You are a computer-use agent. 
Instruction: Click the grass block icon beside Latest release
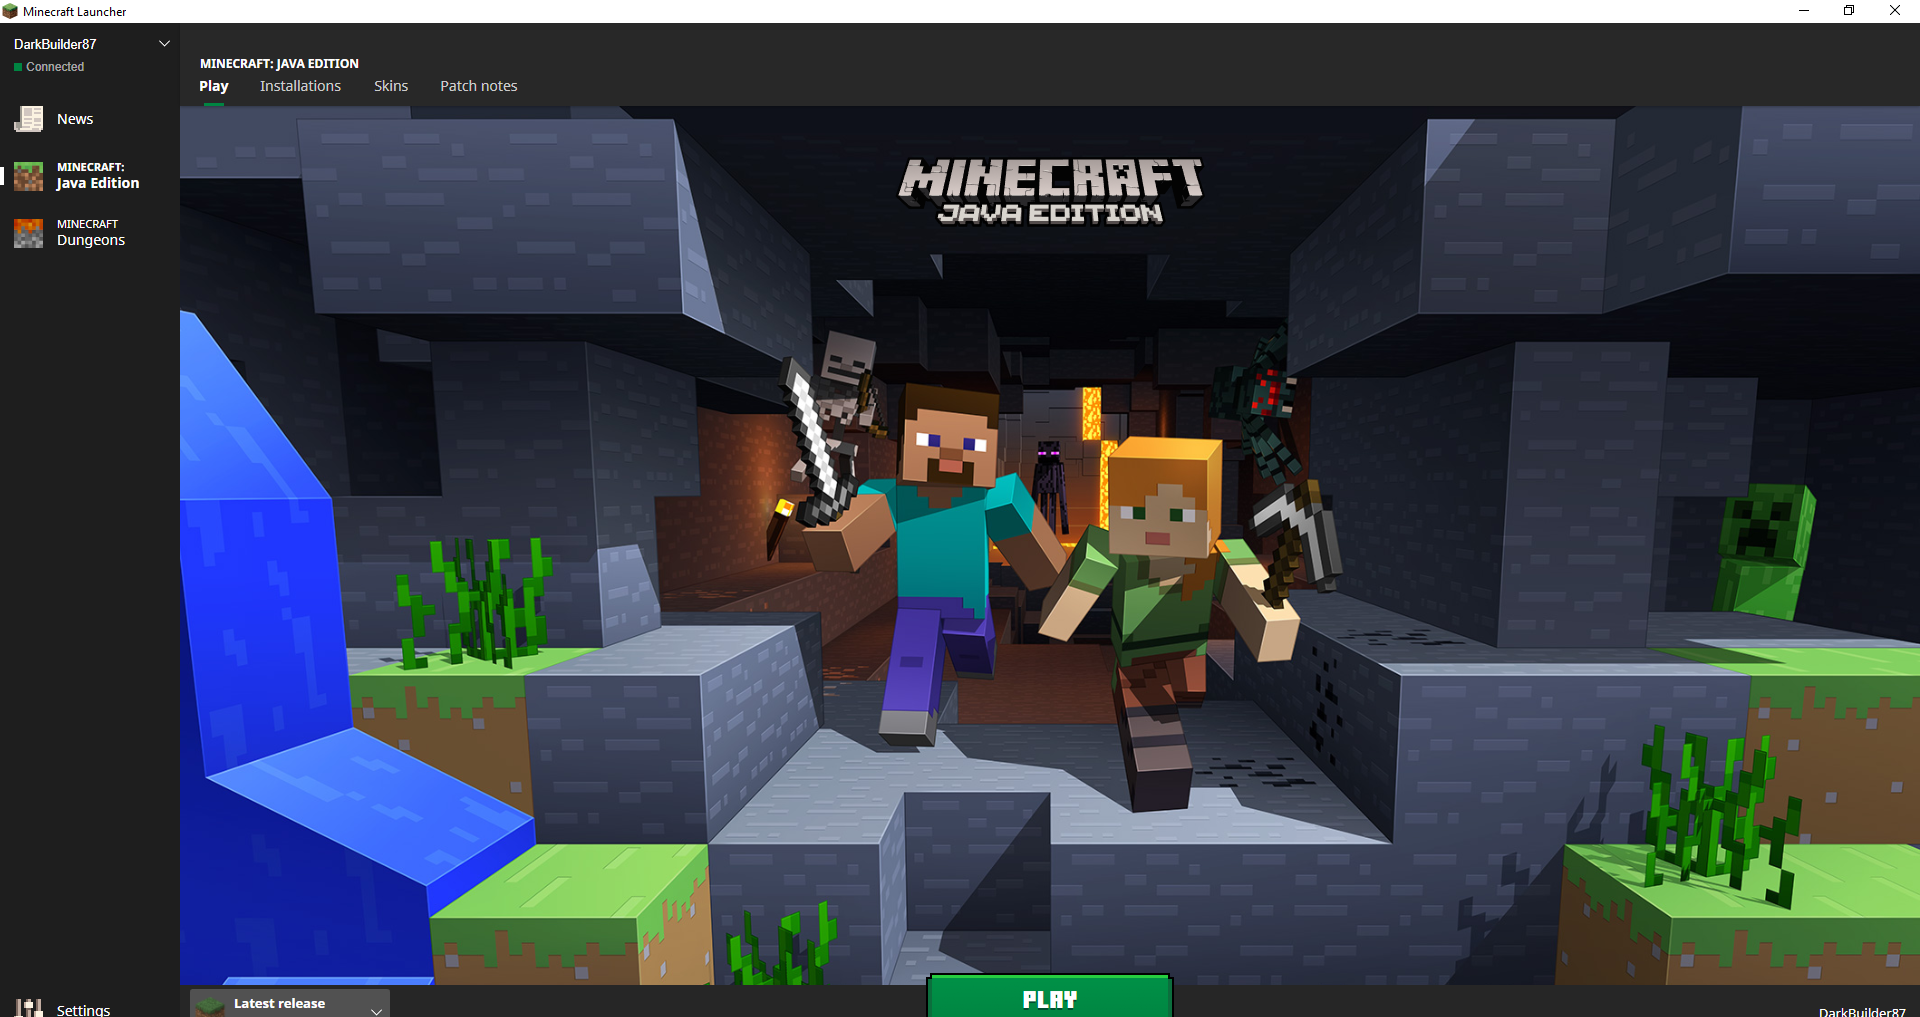point(209,1005)
